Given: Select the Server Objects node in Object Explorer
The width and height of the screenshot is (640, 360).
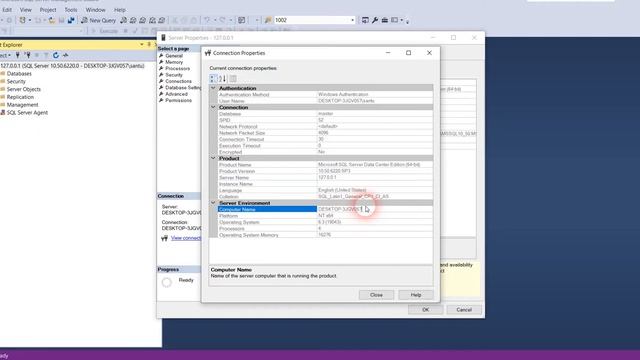Looking at the screenshot, I should point(24,89).
